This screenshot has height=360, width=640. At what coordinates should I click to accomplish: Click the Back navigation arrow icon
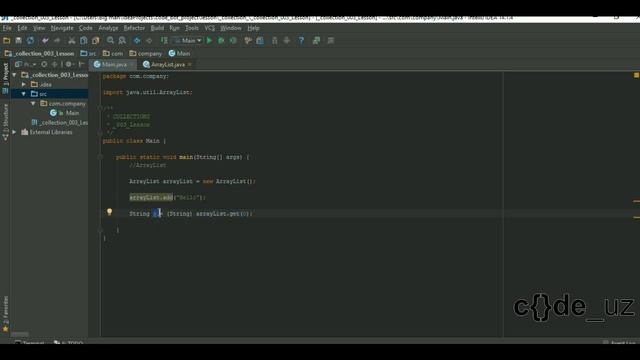point(137,40)
